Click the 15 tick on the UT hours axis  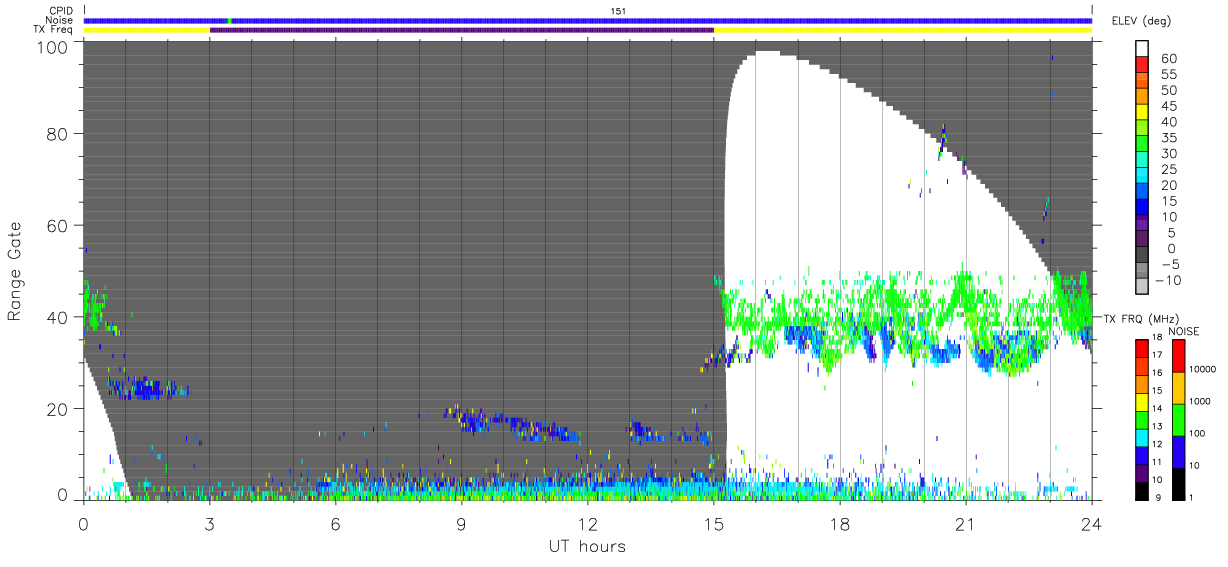coord(714,524)
